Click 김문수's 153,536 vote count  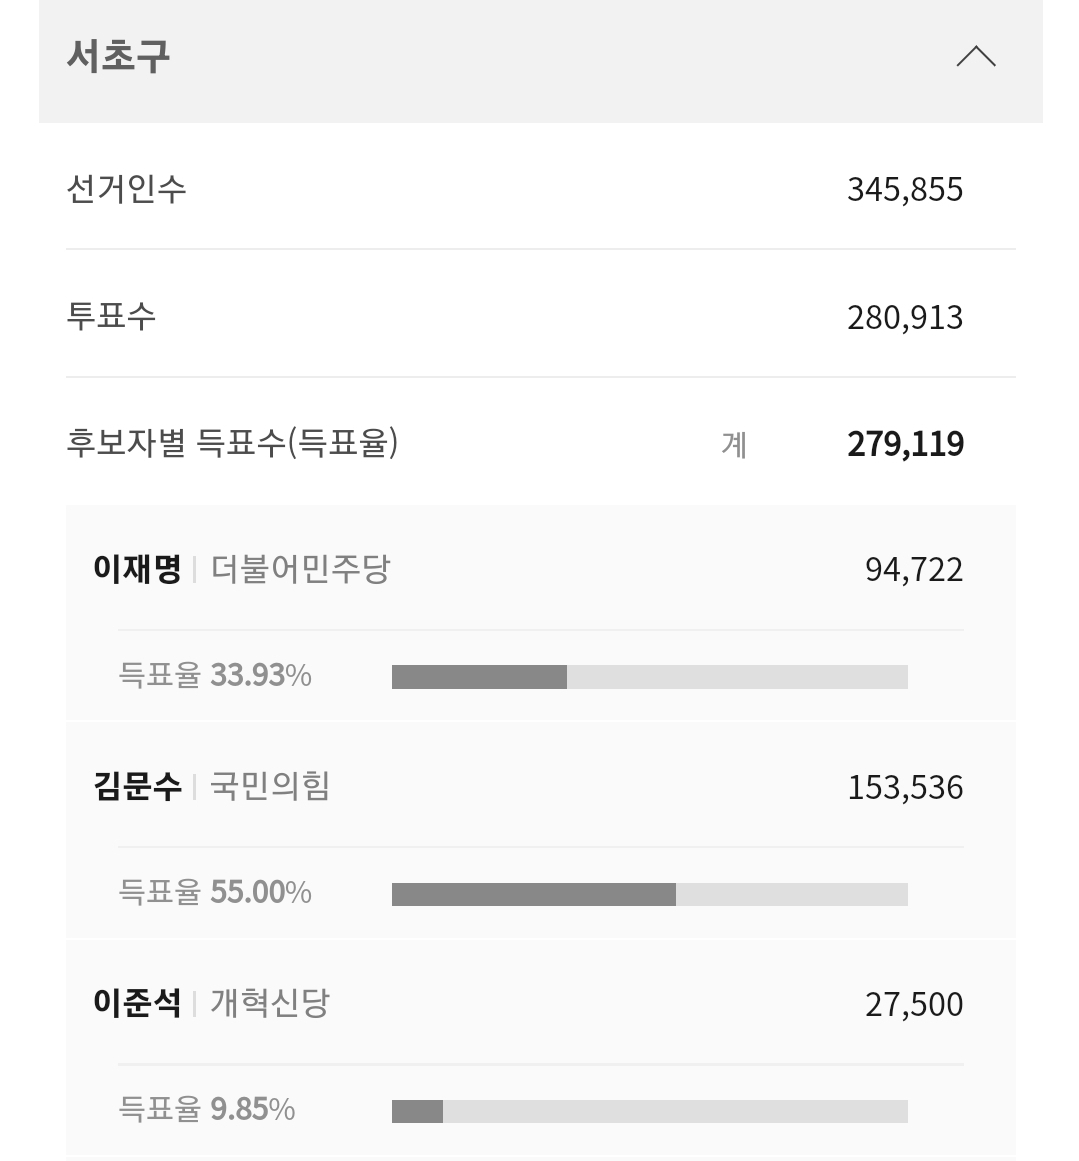coord(904,788)
